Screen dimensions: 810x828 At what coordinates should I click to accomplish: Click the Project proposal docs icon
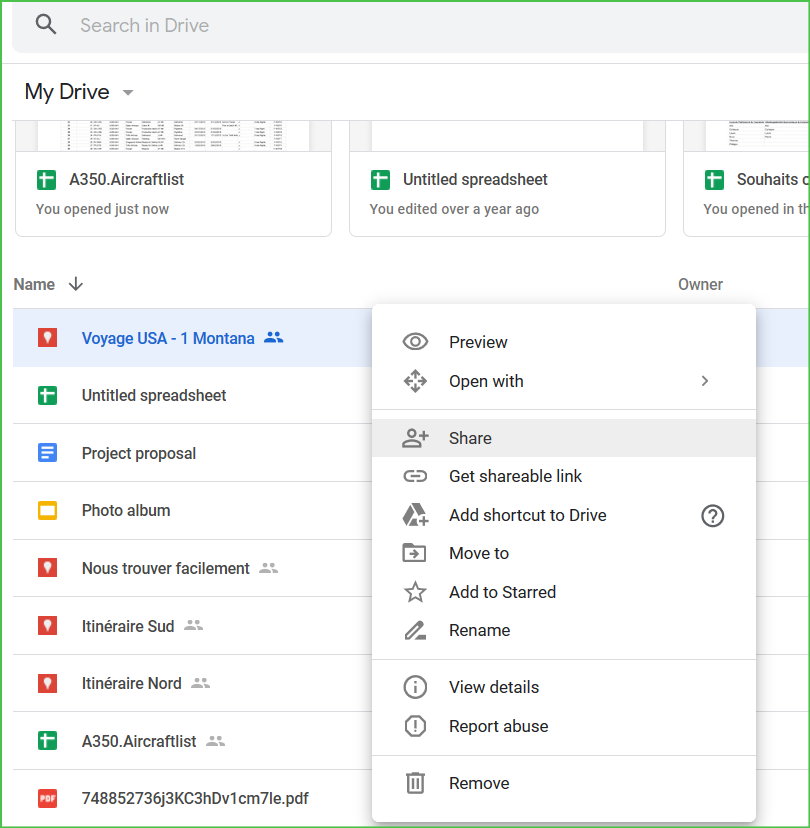click(x=47, y=453)
